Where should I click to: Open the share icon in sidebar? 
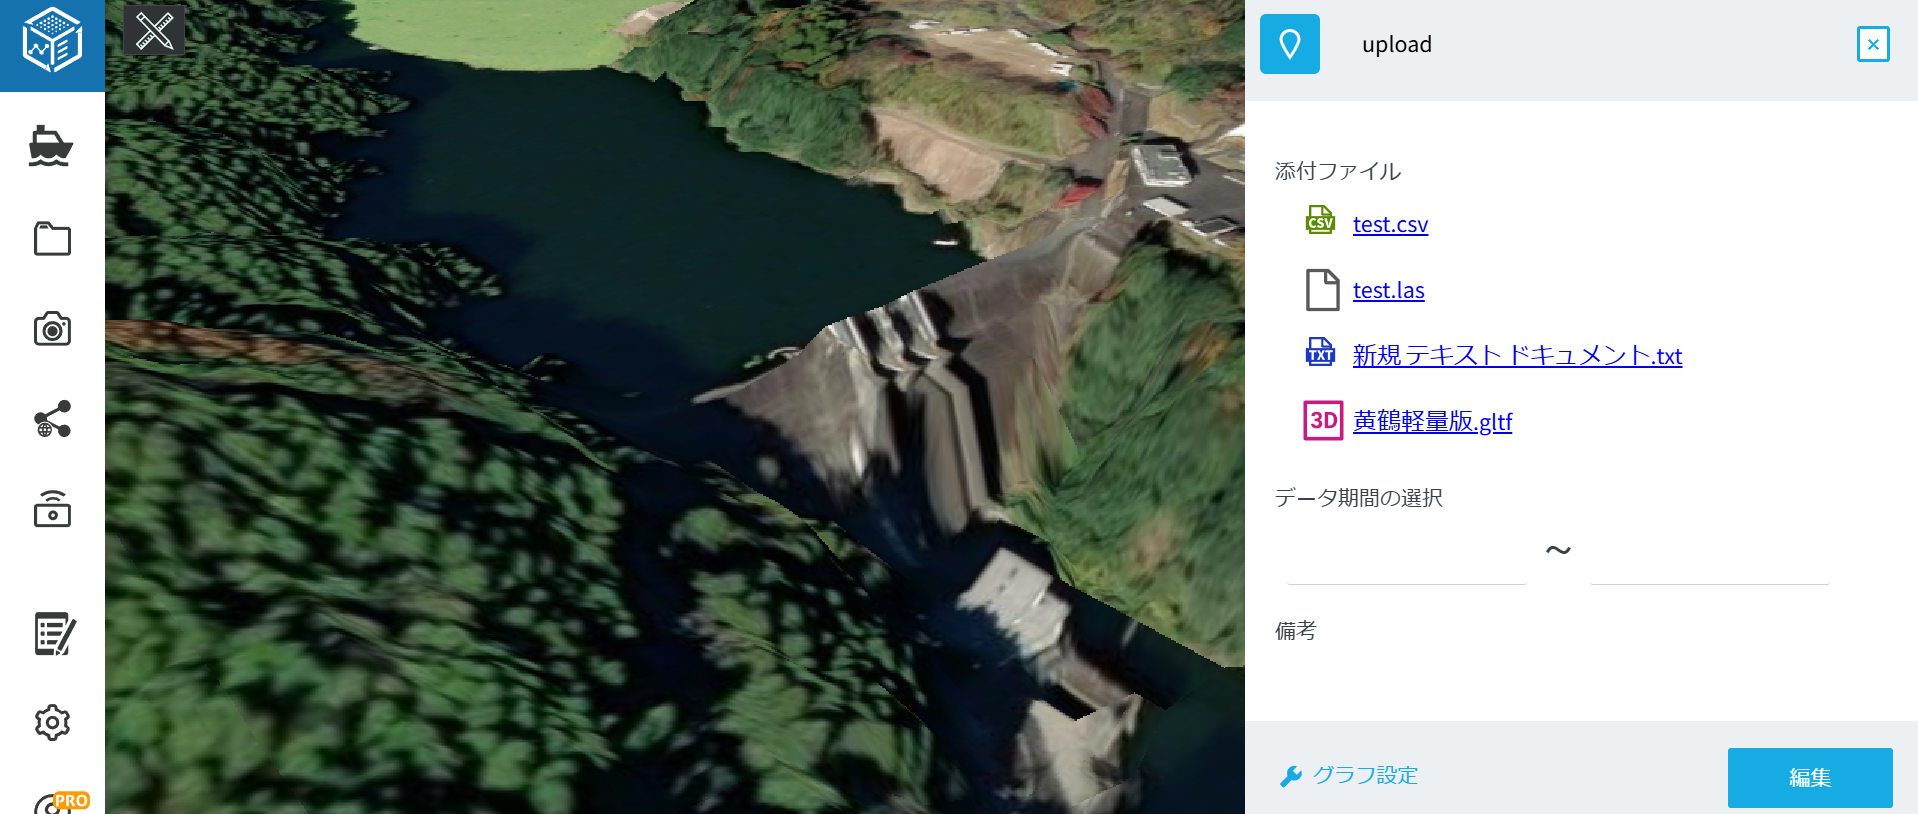click(x=52, y=419)
